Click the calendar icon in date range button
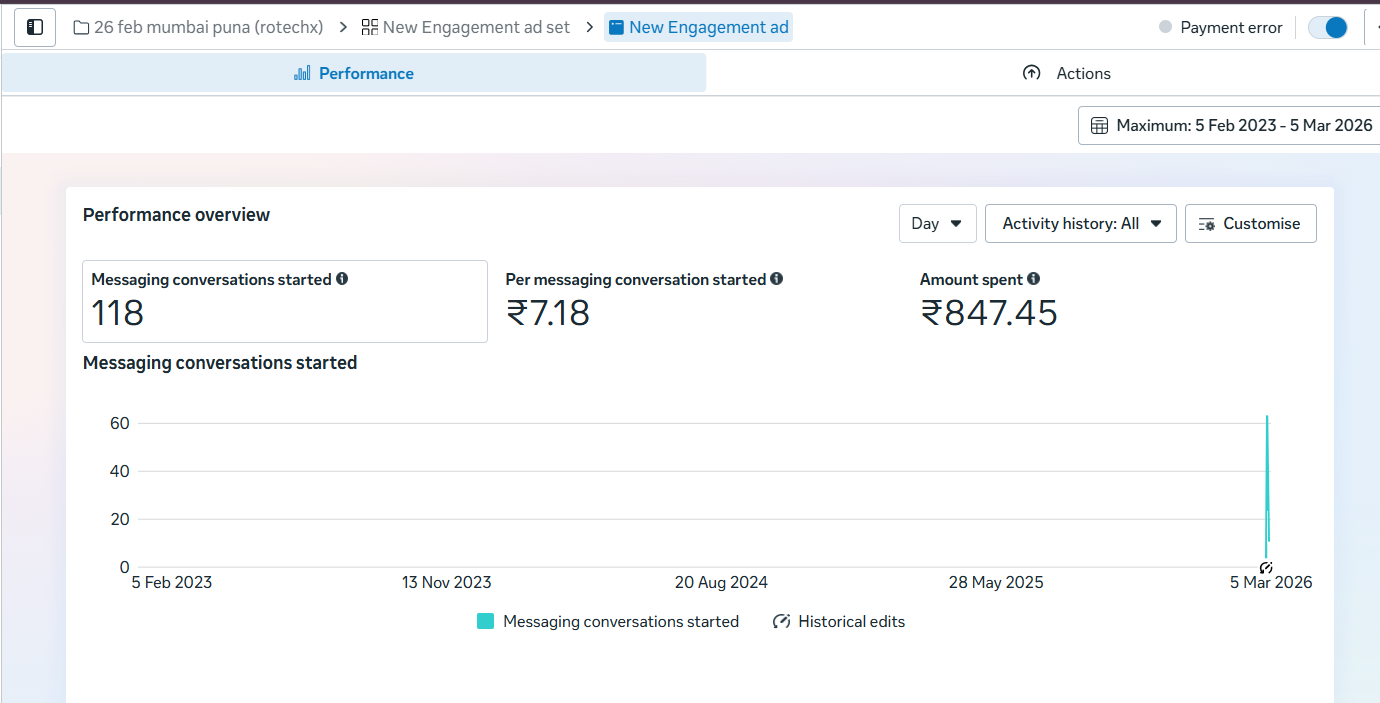The height and width of the screenshot is (703, 1380). tap(1099, 125)
